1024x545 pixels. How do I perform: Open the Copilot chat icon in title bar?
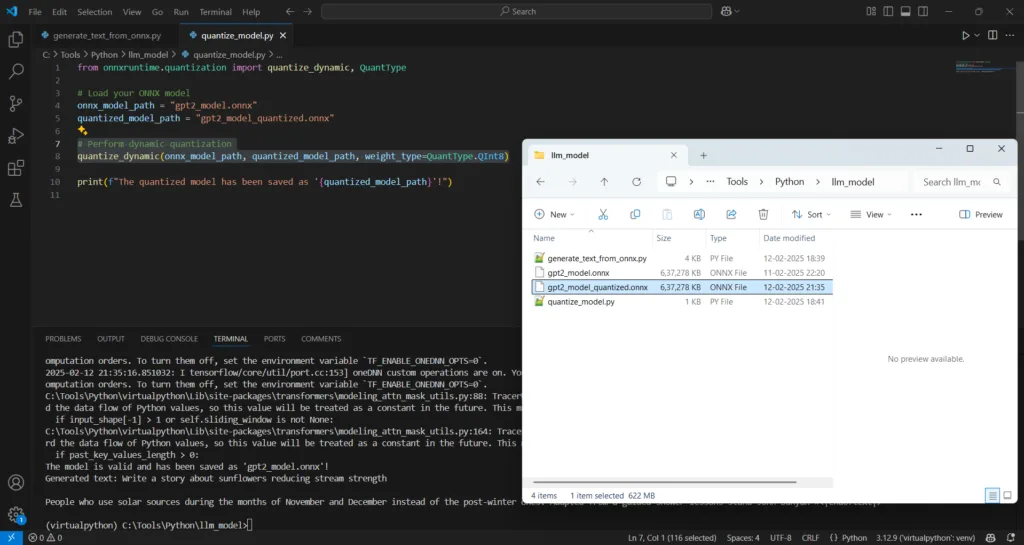pyautogui.click(x=726, y=11)
